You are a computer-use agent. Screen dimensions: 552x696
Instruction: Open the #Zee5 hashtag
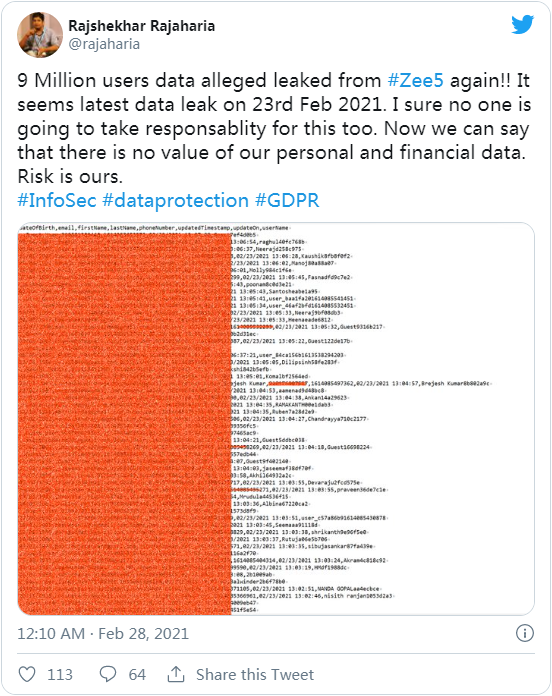[x=415, y=80]
